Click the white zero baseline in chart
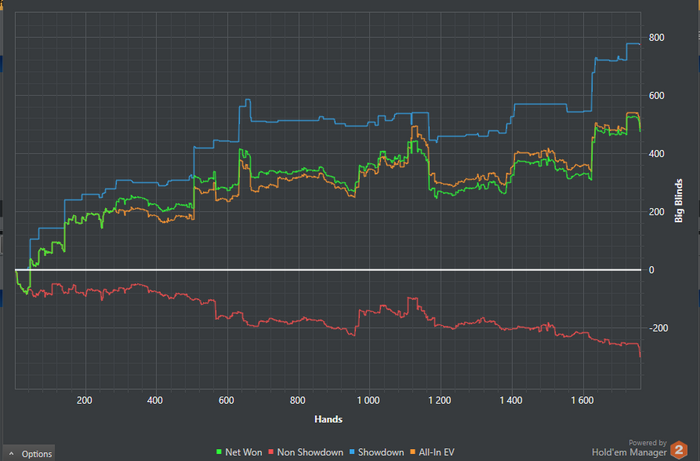This screenshot has width=700, height=461. point(328,270)
